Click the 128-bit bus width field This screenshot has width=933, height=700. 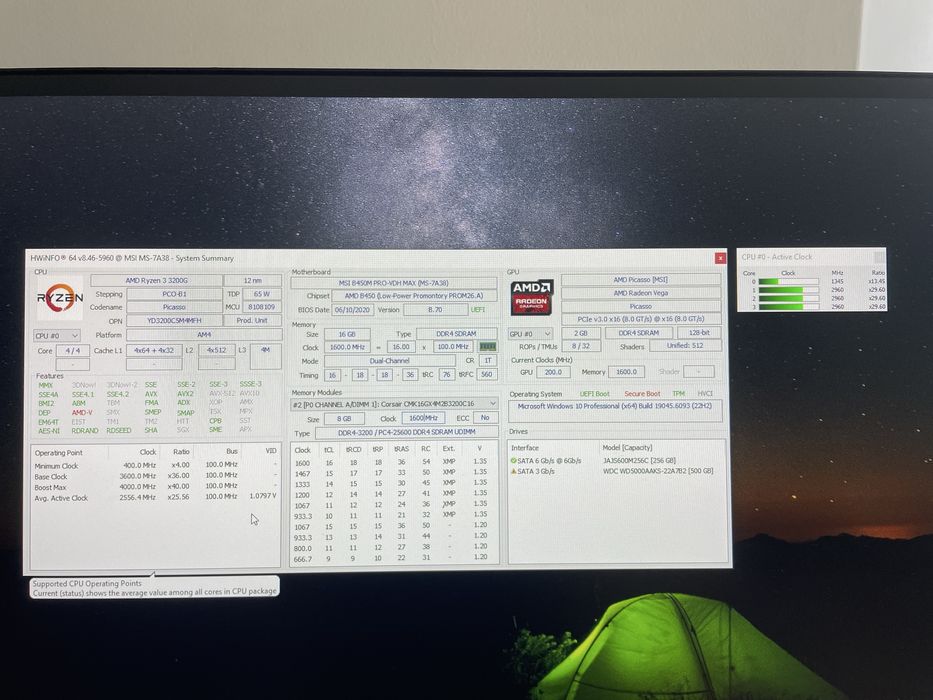[699, 333]
